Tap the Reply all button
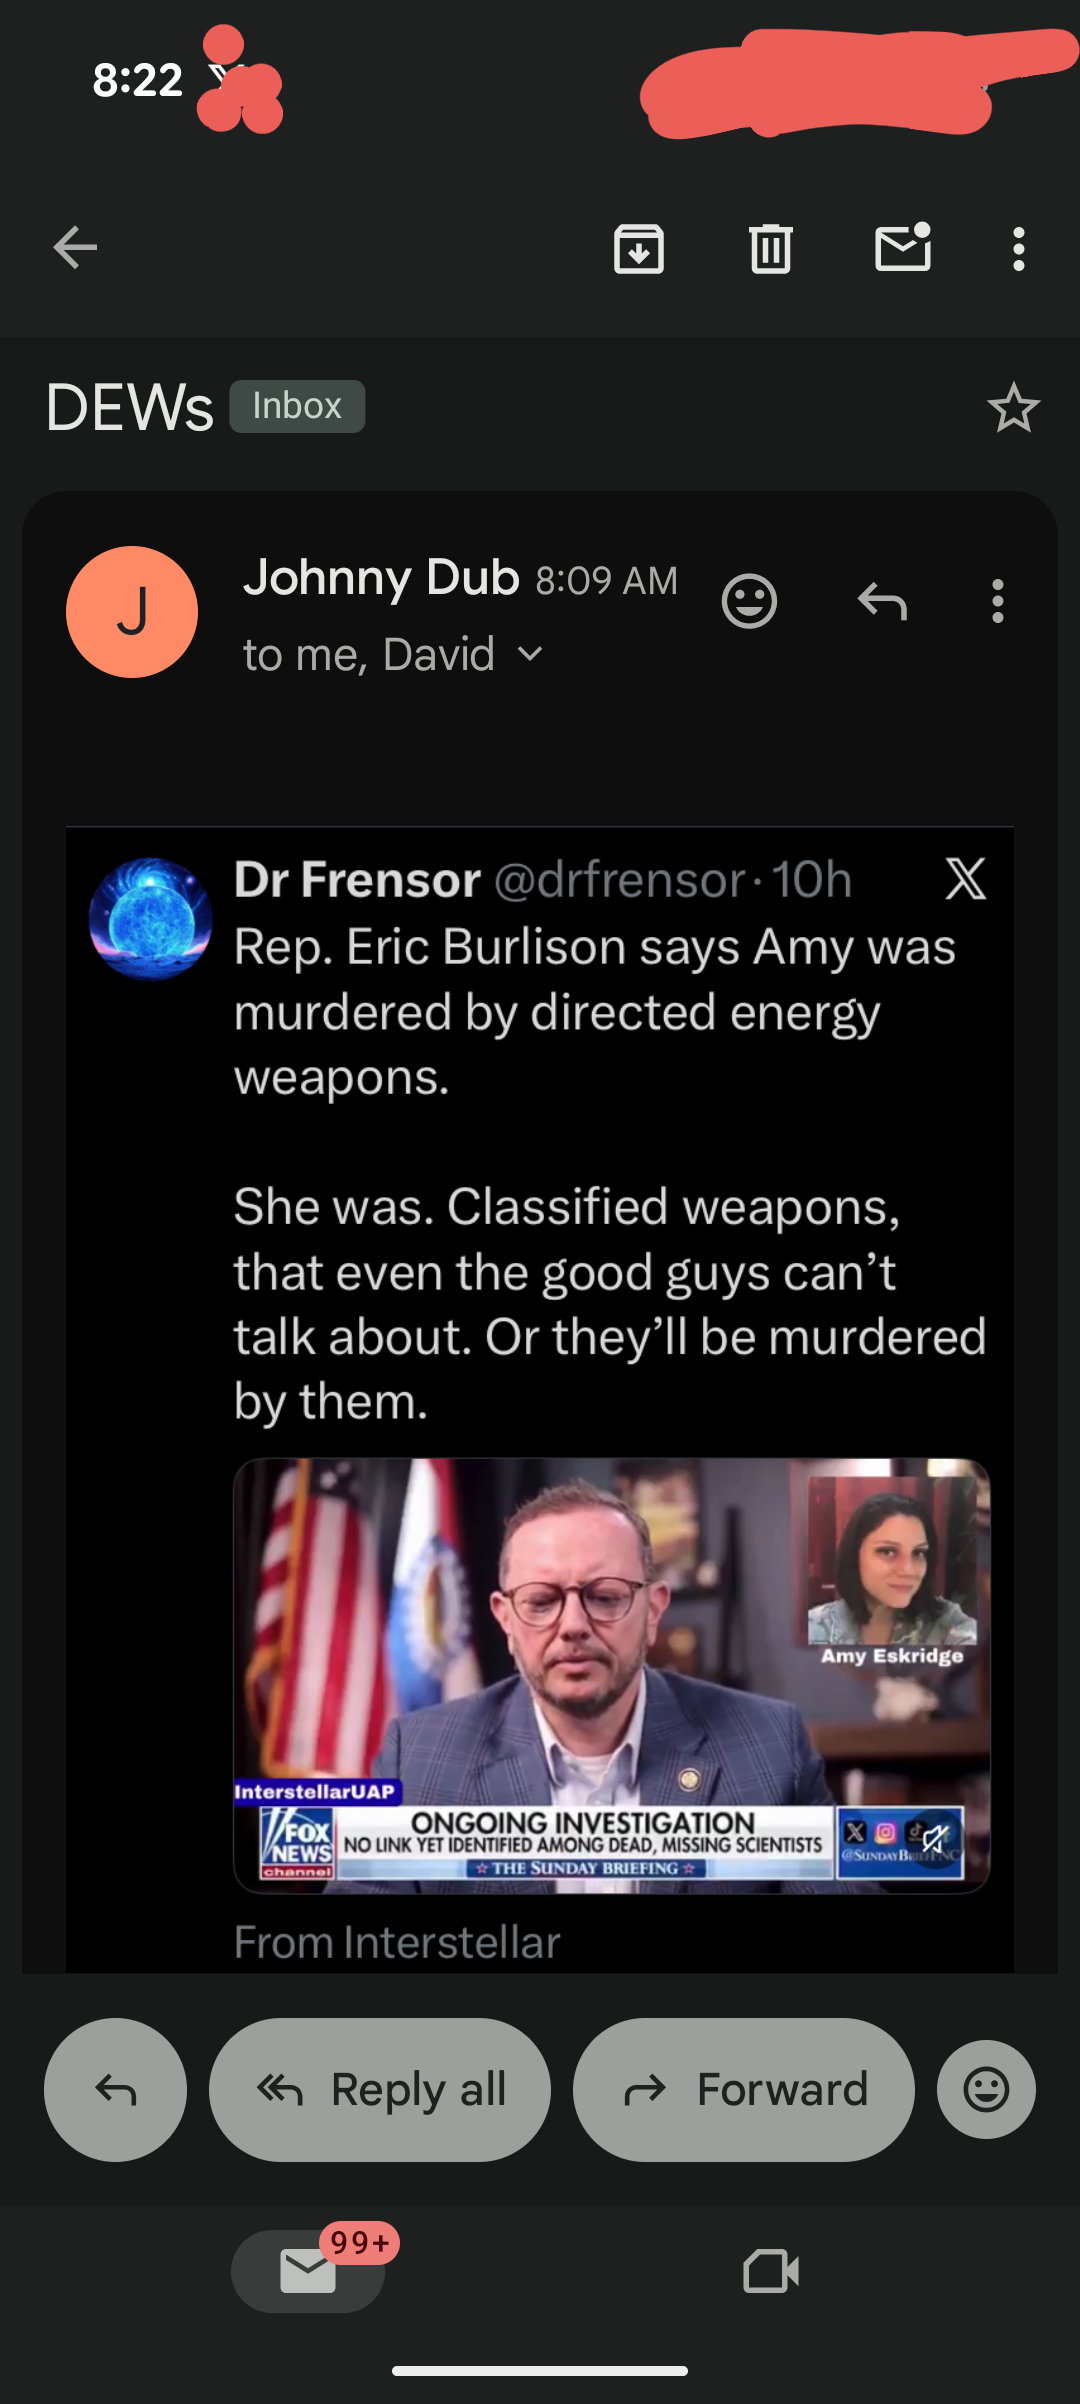This screenshot has height=2404, width=1080. tap(380, 2090)
